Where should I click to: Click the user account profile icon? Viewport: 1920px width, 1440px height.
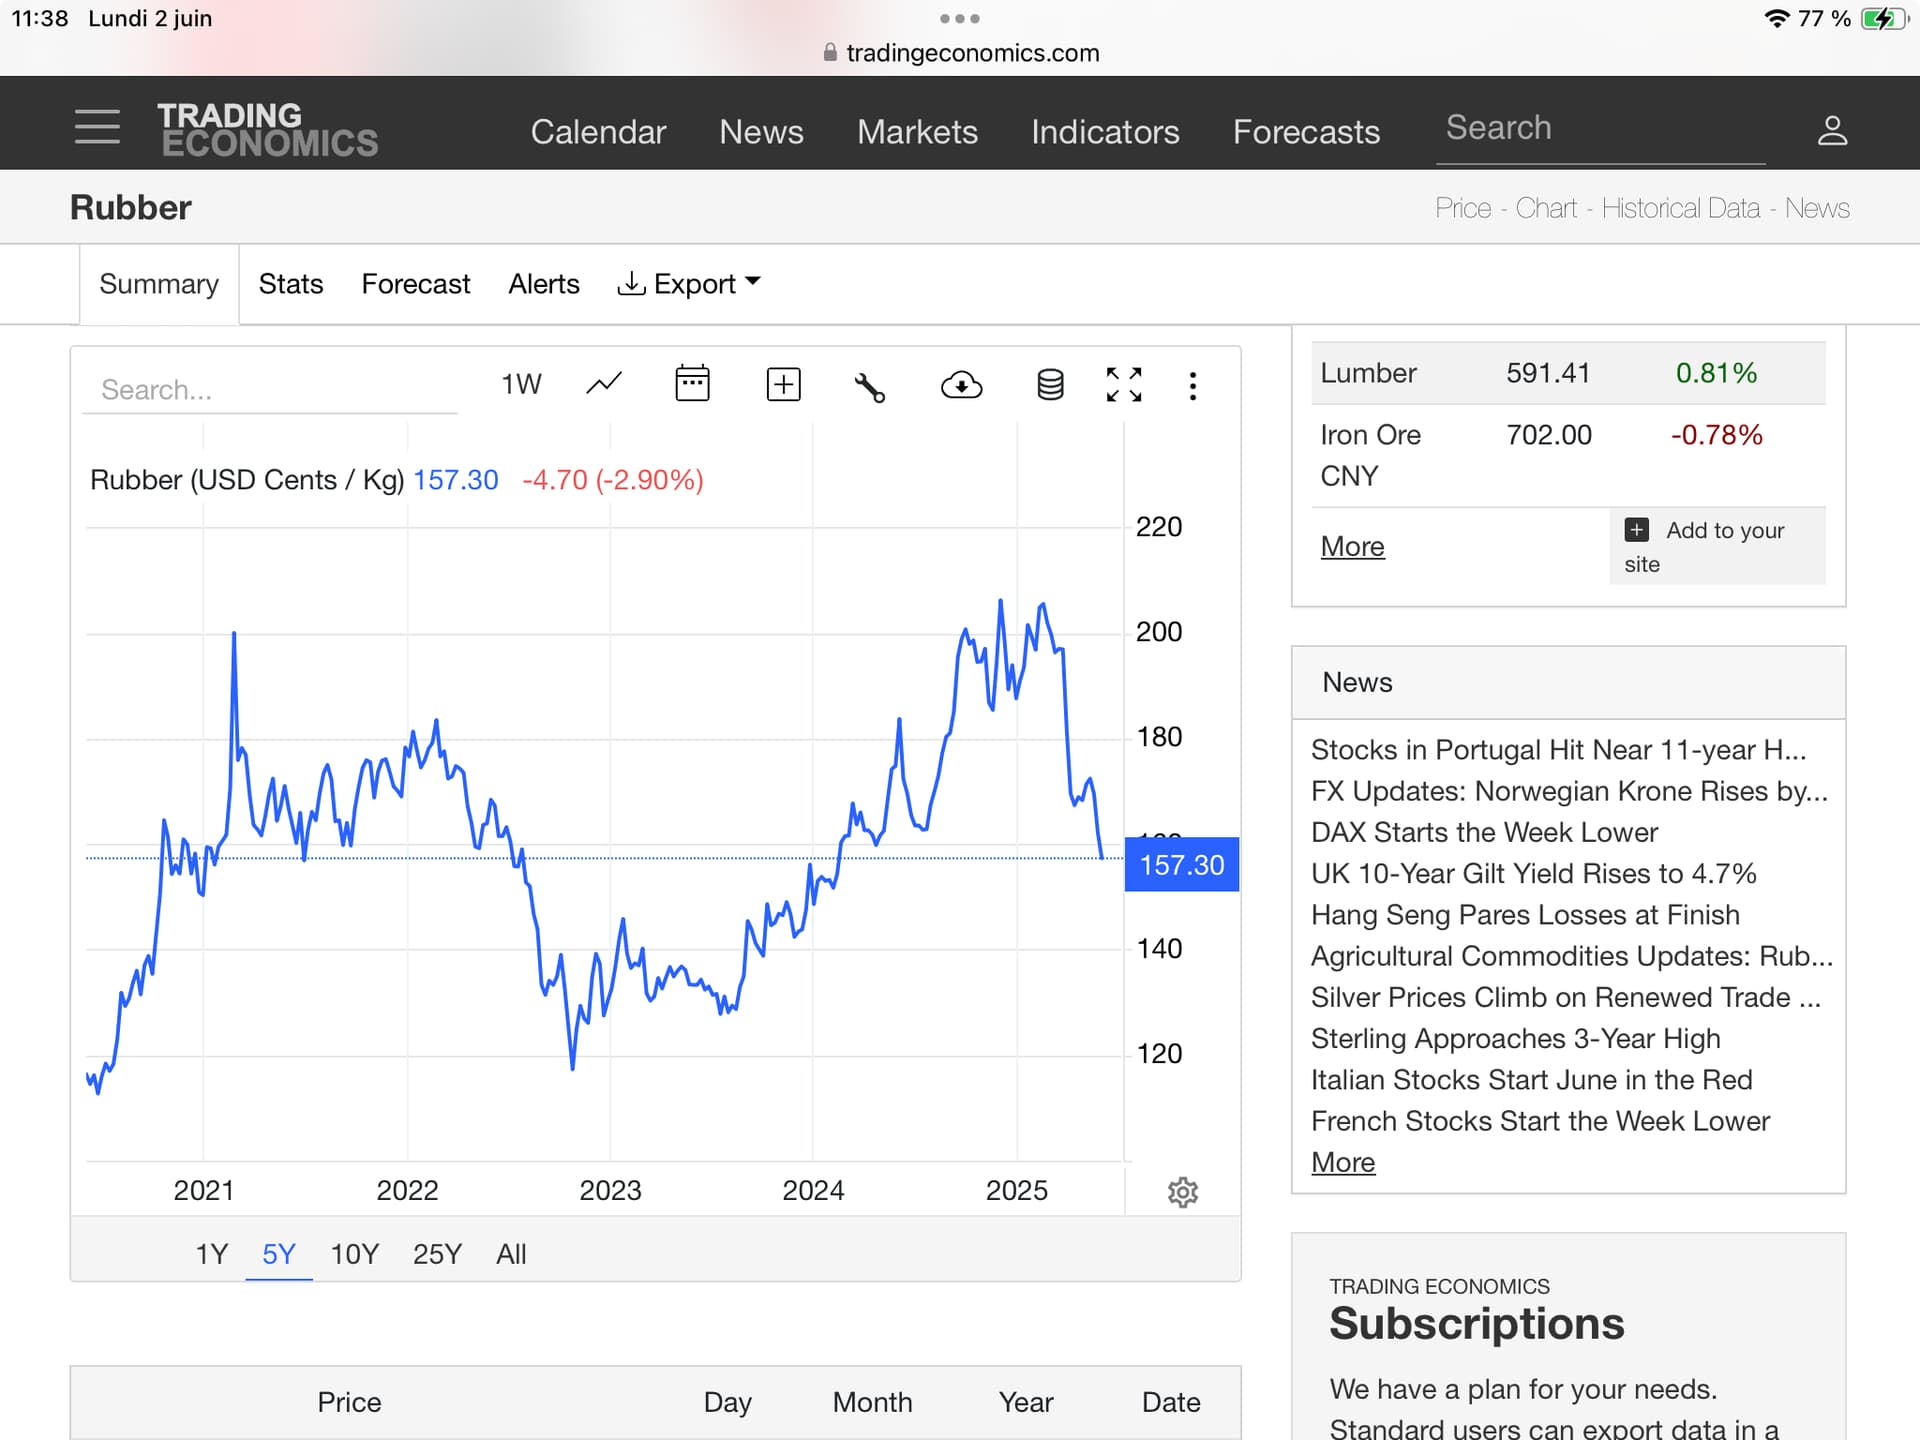click(1831, 130)
